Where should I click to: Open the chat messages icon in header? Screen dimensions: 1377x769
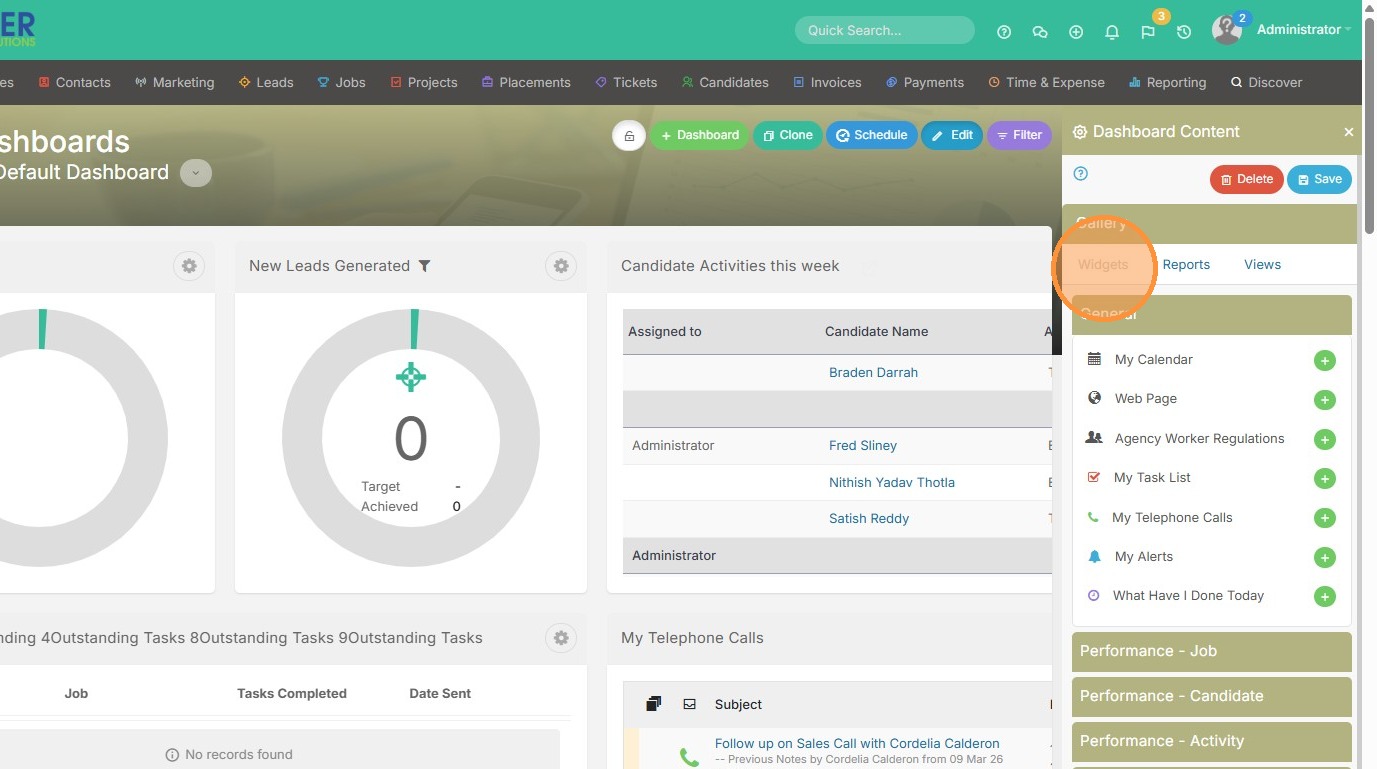pyautogui.click(x=1040, y=32)
